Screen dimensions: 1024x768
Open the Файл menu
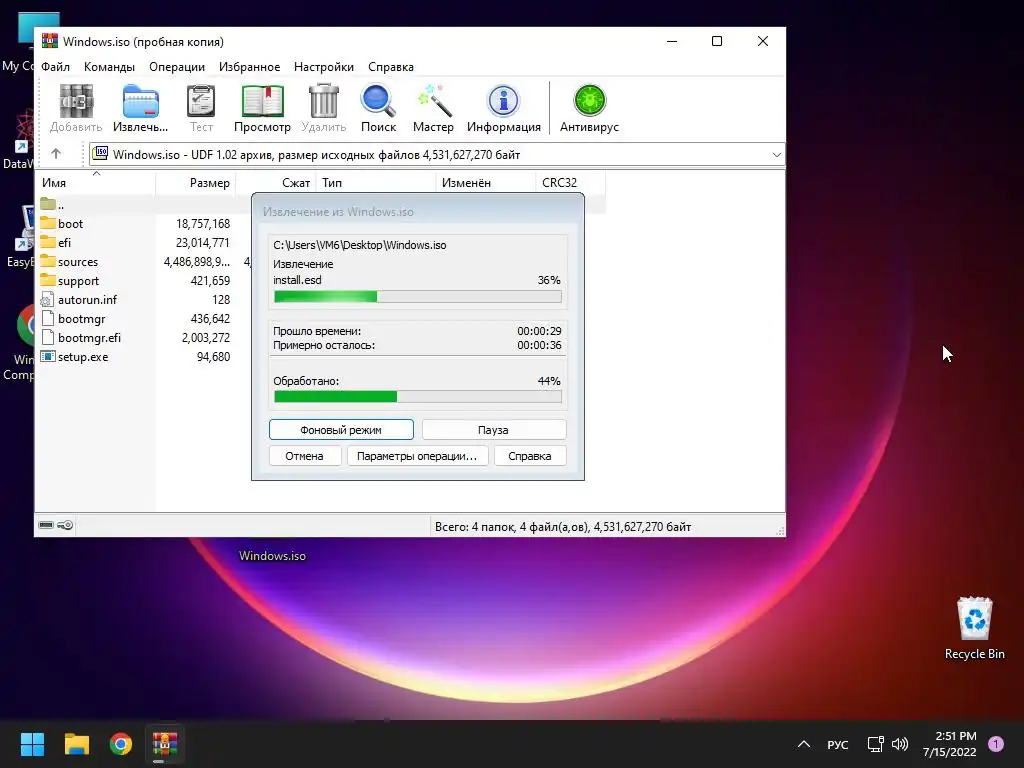click(56, 67)
